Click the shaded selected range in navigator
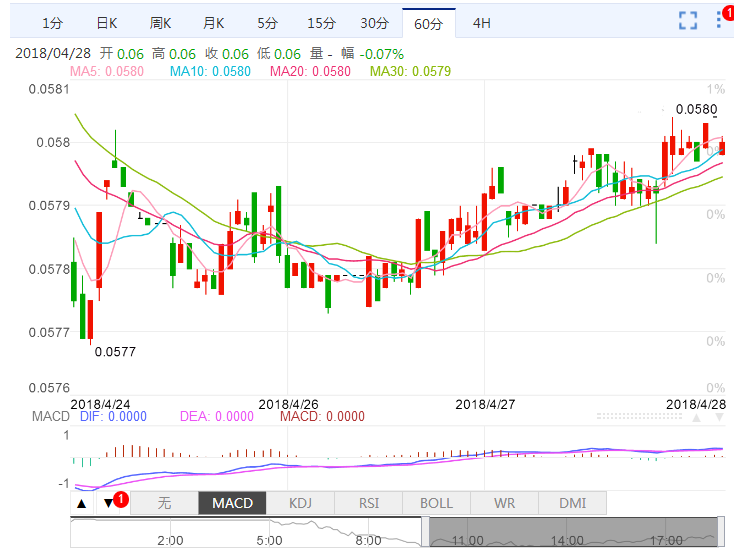The height and width of the screenshot is (550, 734). (573, 532)
